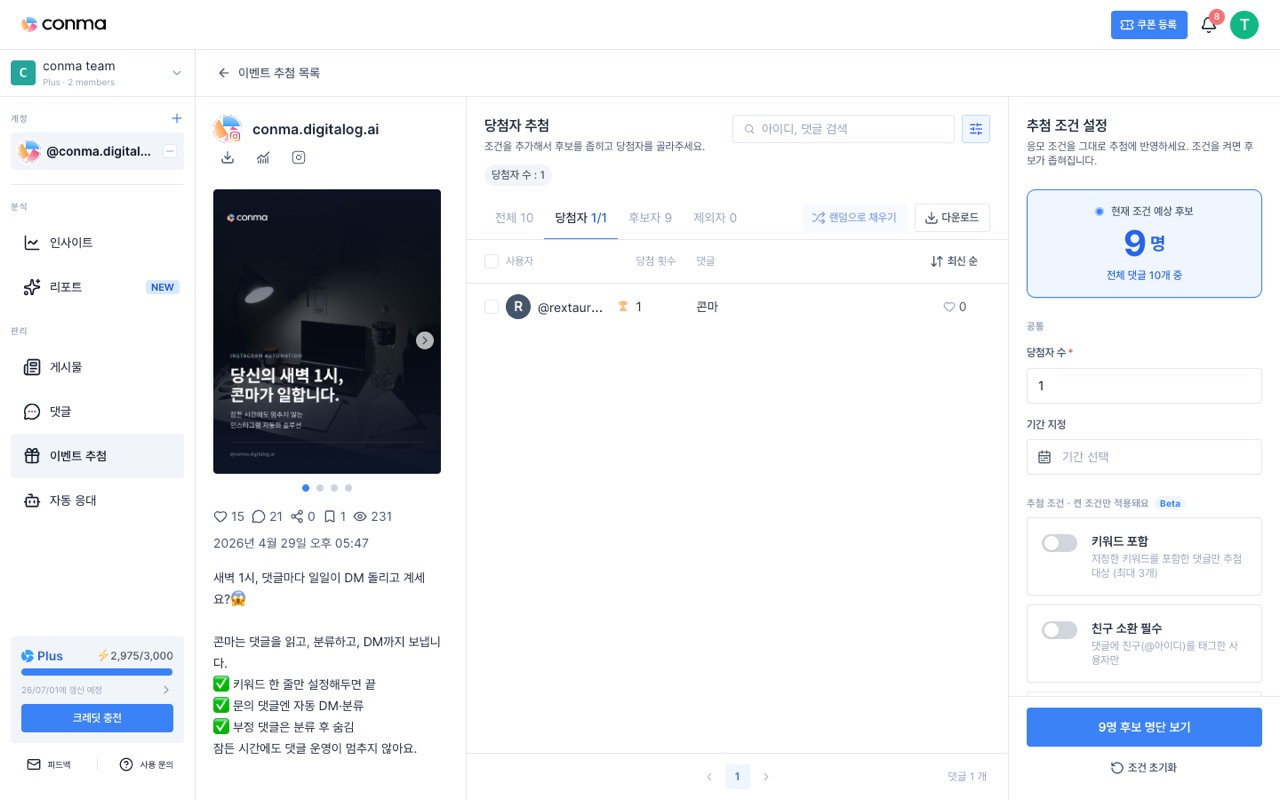
Task: Click 랜덤으로 채우기 button
Action: tap(854, 217)
